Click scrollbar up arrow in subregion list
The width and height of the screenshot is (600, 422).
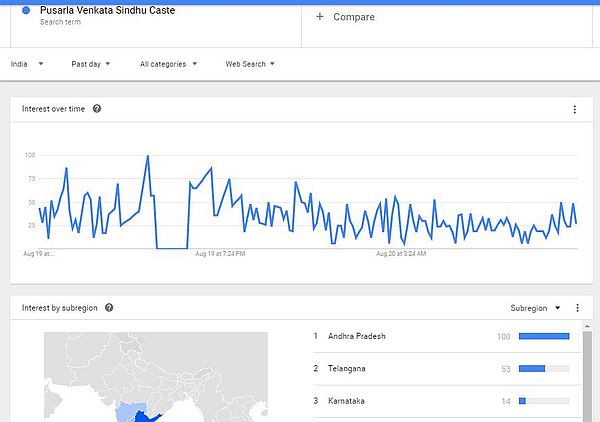tap(587, 326)
